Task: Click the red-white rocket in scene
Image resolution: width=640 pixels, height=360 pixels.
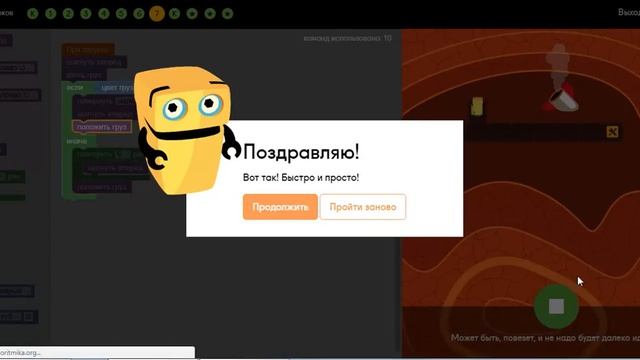Action: [561, 97]
